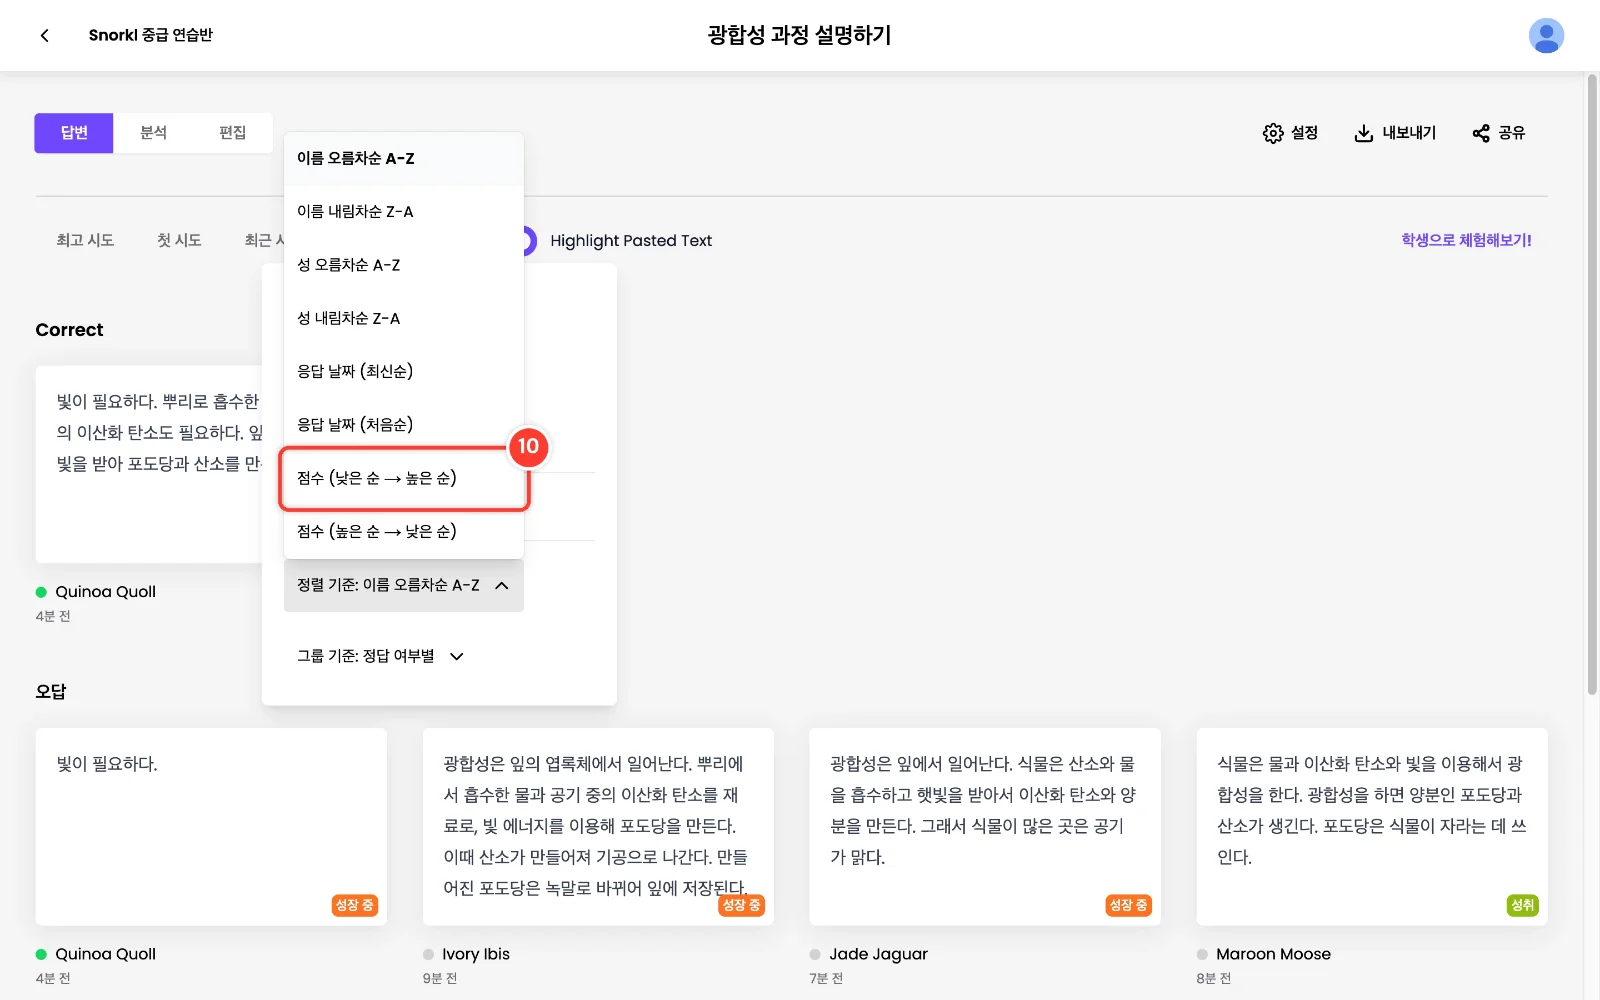
Task: Open the Snorkl 중급 연습반 class link
Action: click(x=151, y=35)
